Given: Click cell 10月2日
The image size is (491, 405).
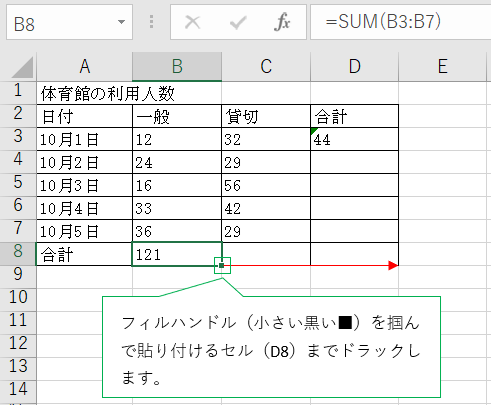Looking at the screenshot, I should pyautogui.click(x=84, y=162).
